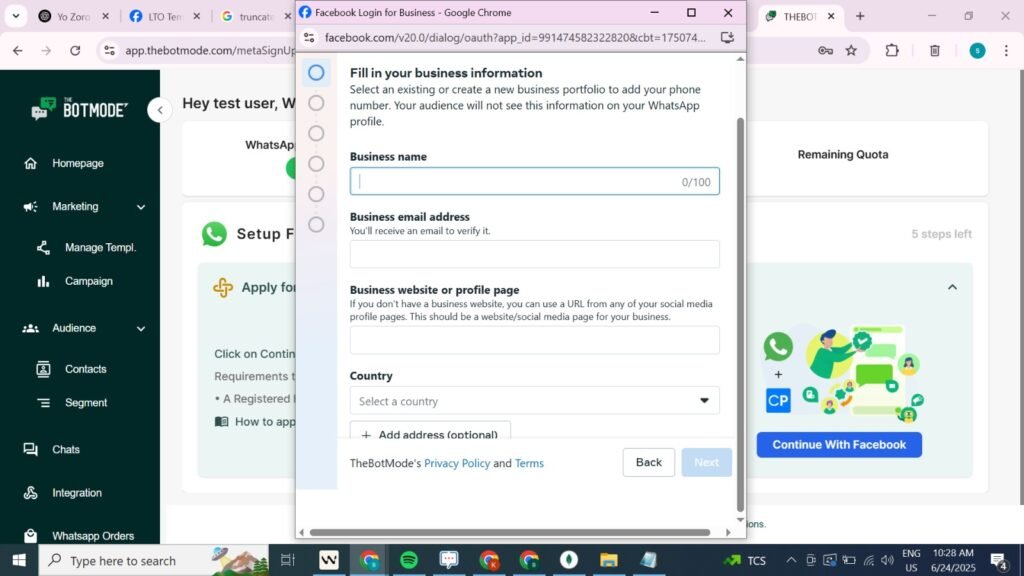Open TheBotMode's Privacy Policy link
This screenshot has height=576, width=1024.
(x=456, y=463)
